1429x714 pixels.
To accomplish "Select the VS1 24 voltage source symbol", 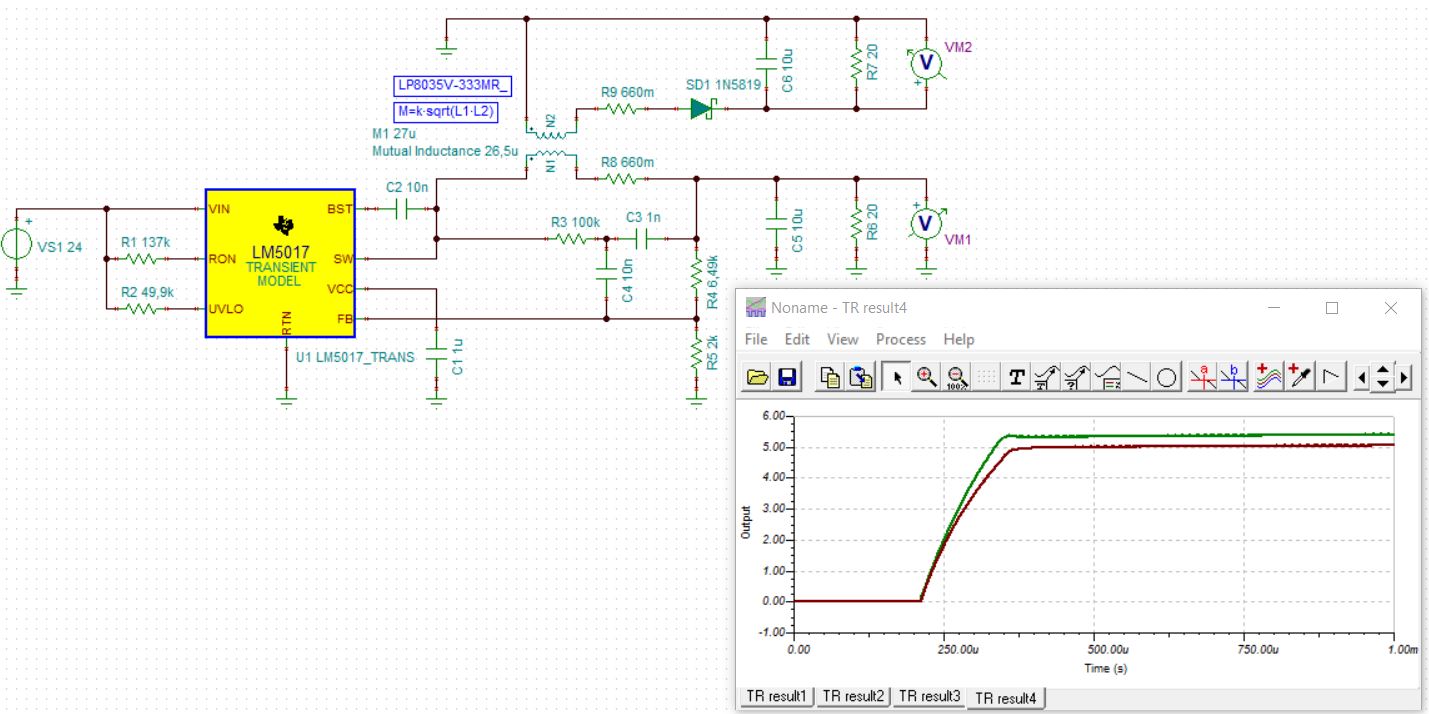I will point(16,244).
